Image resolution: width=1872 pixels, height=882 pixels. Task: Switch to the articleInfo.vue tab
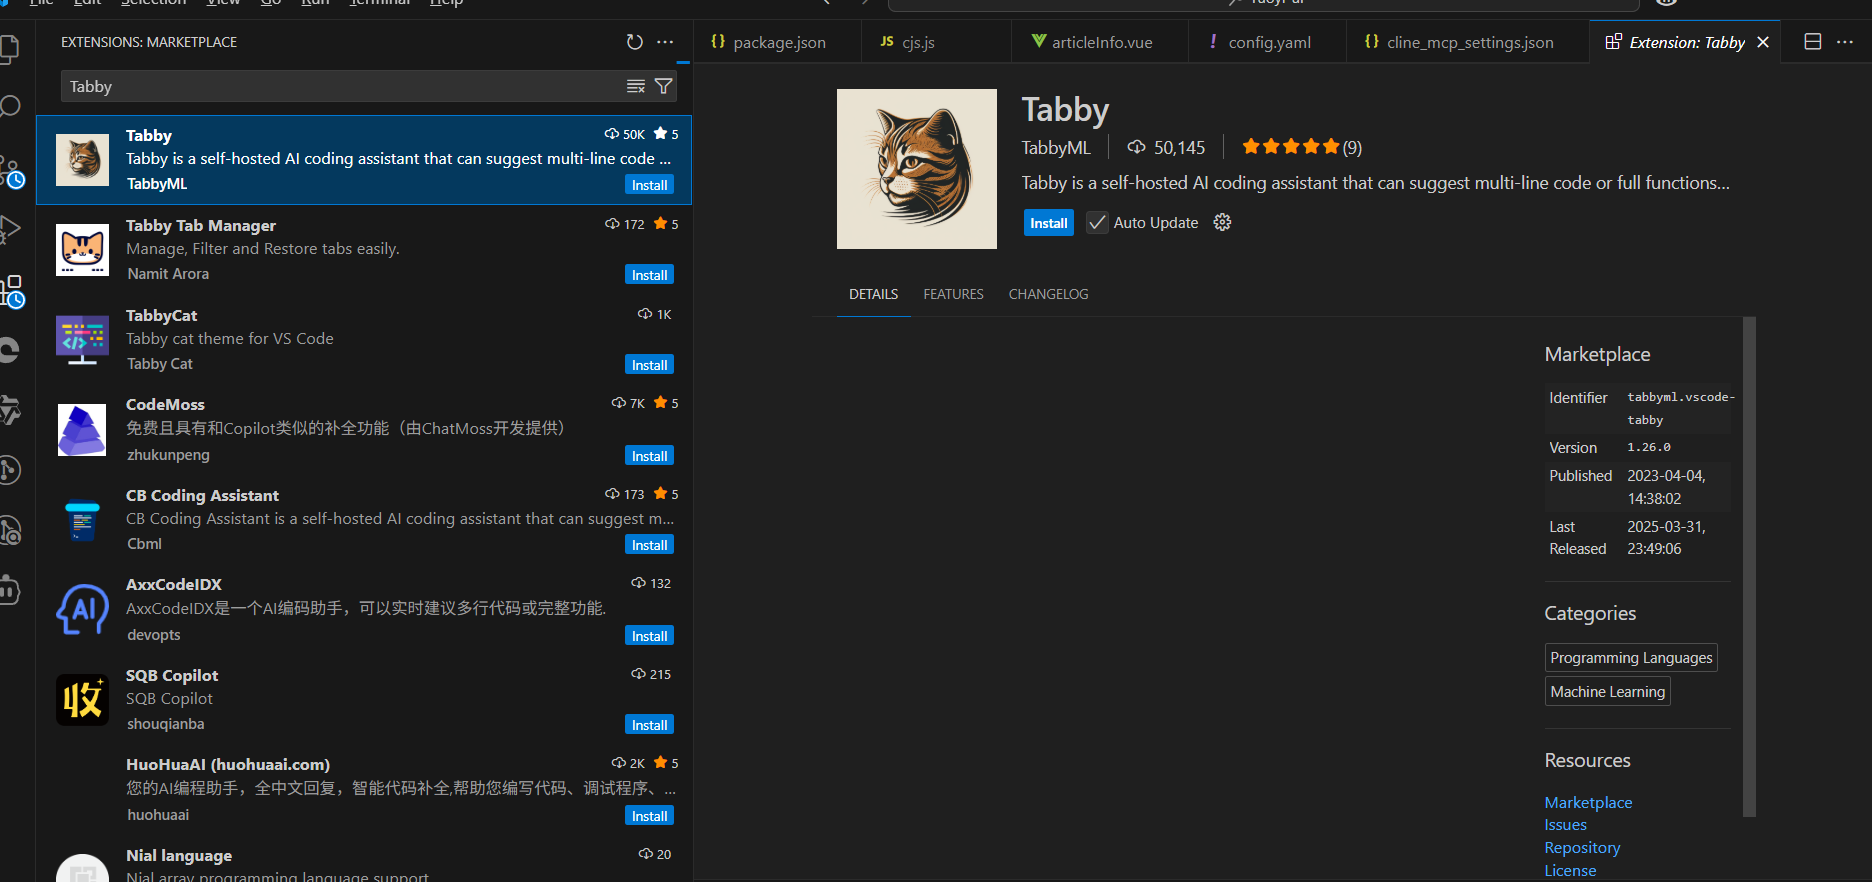tap(1099, 42)
